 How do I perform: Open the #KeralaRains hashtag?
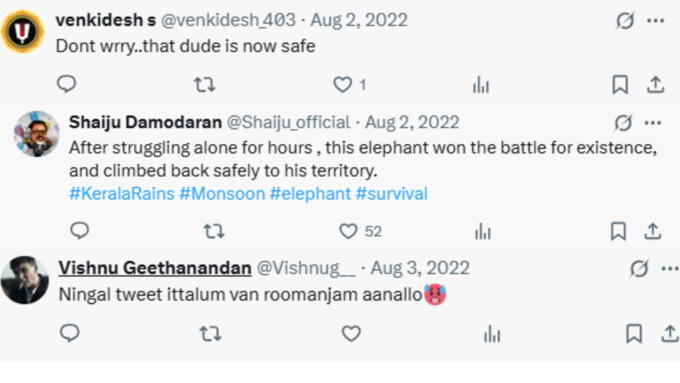coord(122,193)
